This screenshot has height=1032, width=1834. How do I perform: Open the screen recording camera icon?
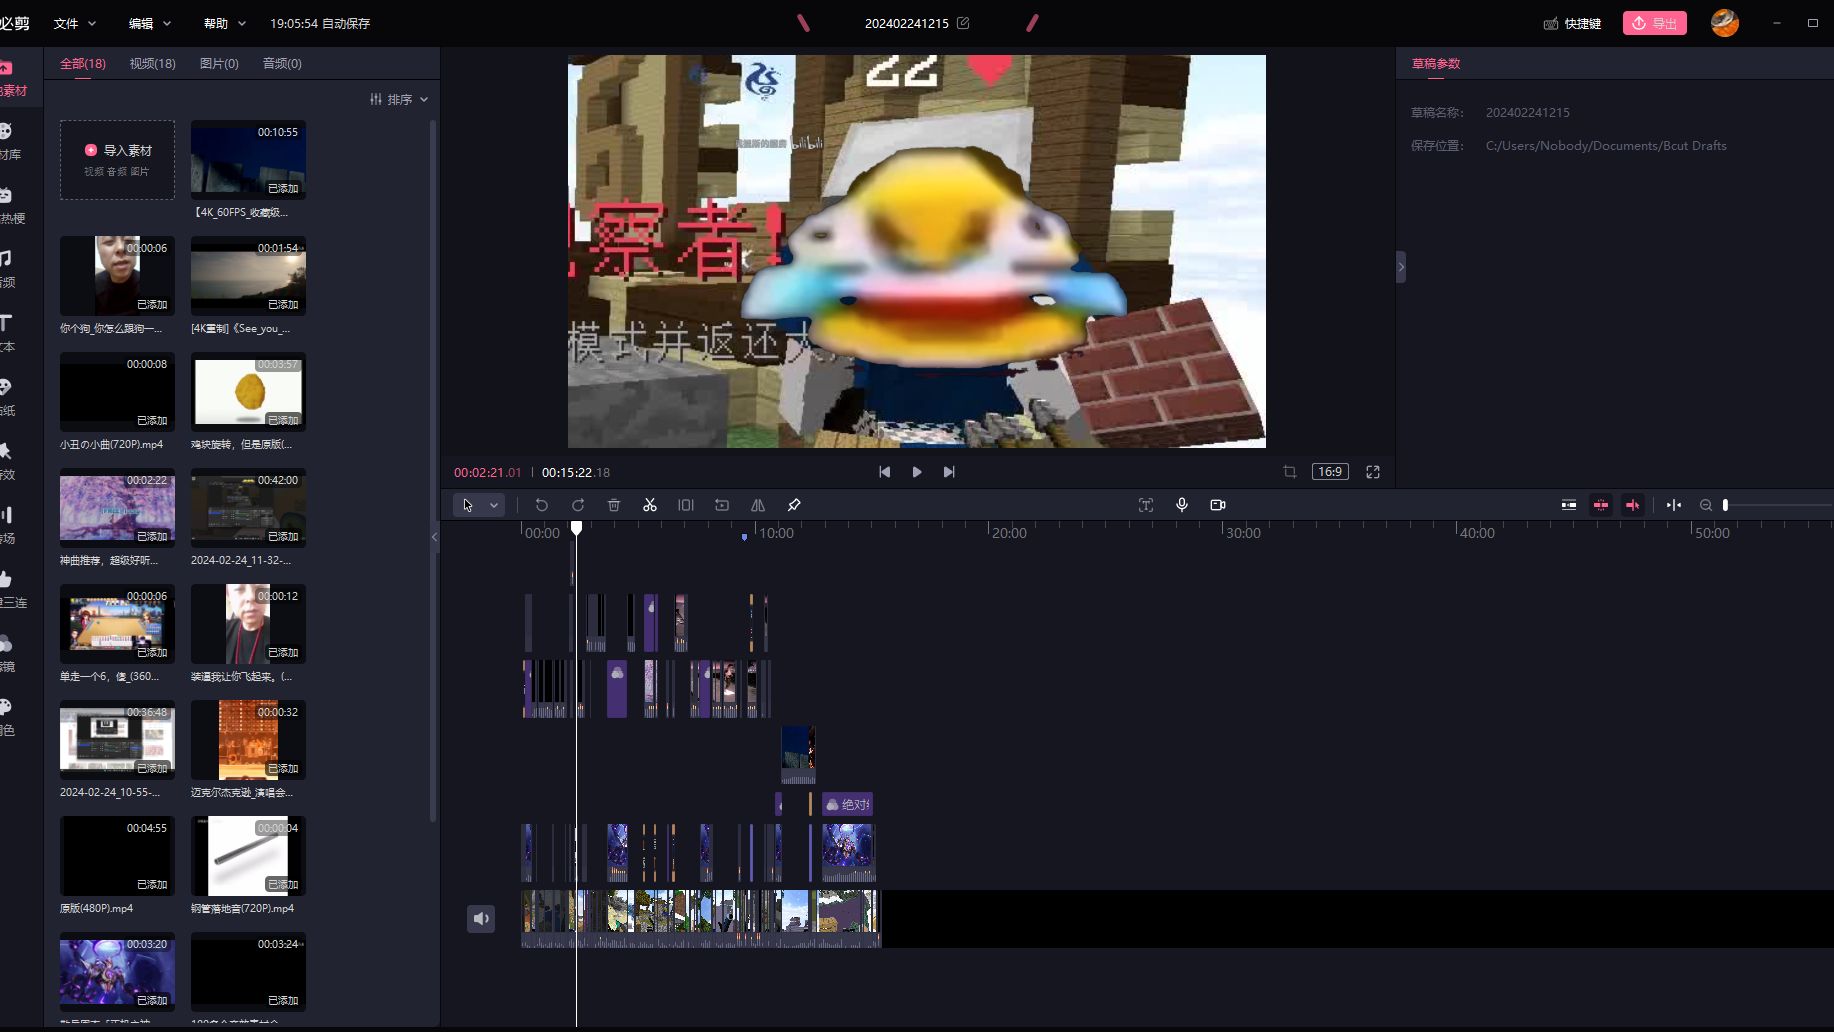coord(1218,505)
